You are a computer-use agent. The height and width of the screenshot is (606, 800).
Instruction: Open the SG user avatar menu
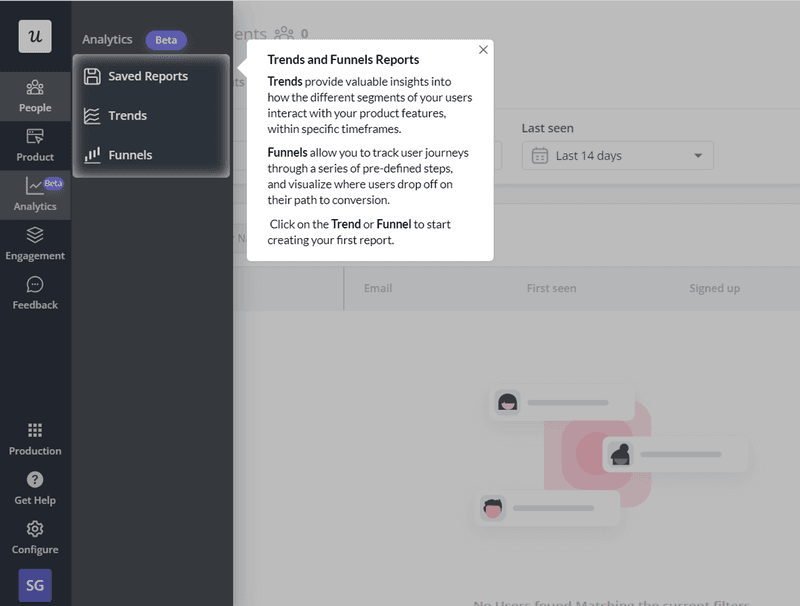coord(35,583)
